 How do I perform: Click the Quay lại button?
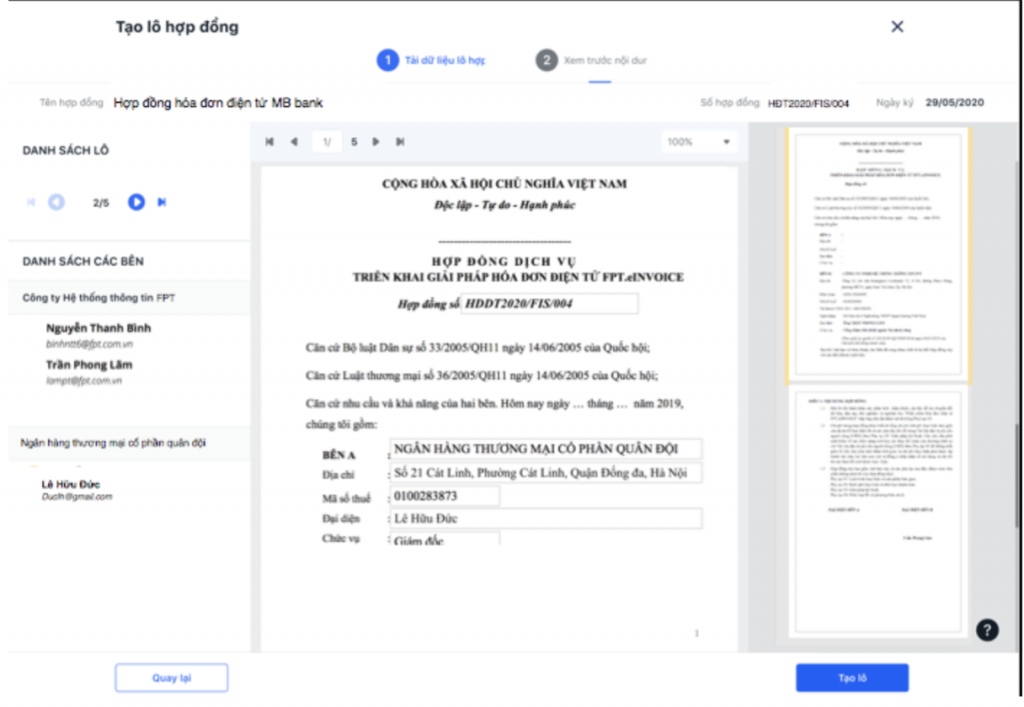tap(172, 678)
